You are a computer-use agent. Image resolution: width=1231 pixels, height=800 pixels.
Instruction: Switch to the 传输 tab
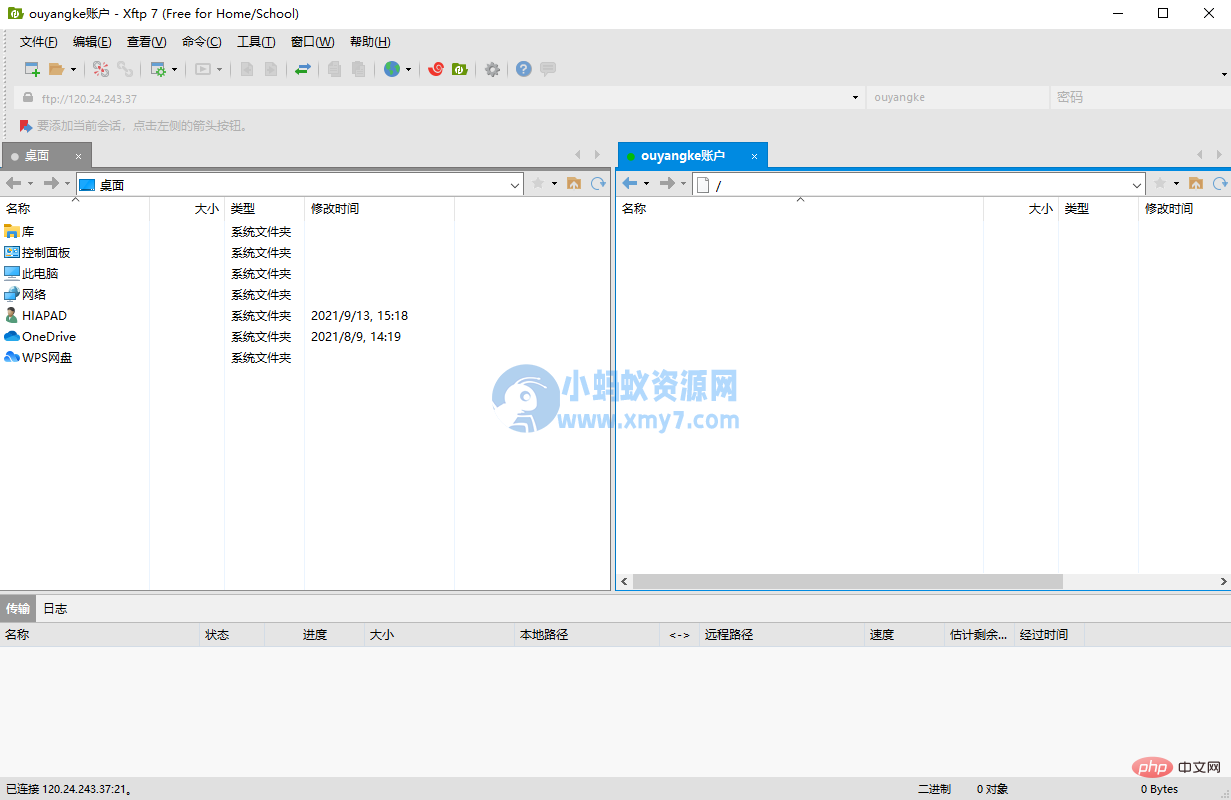pos(18,608)
